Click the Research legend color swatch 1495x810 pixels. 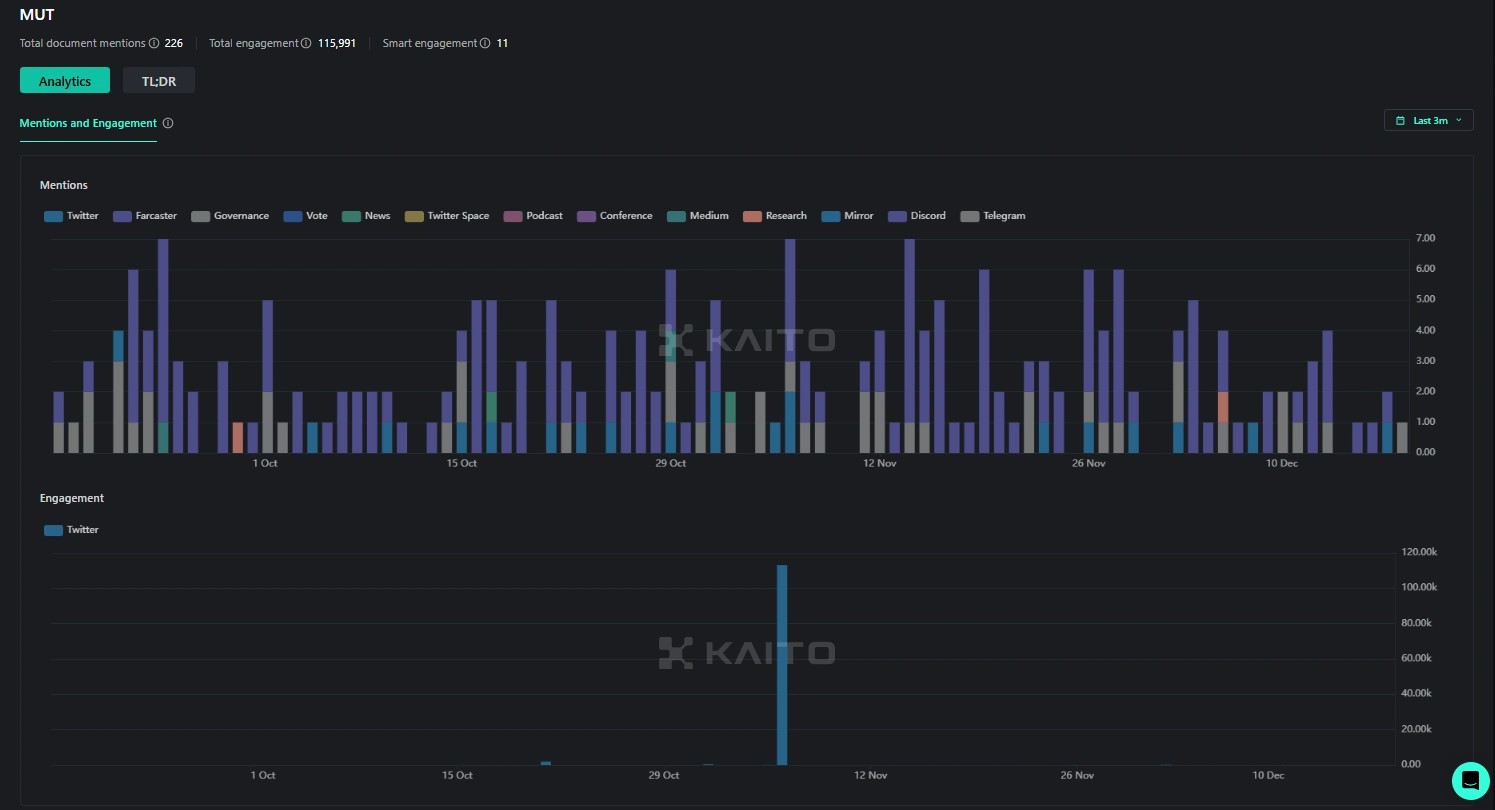[x=752, y=216]
